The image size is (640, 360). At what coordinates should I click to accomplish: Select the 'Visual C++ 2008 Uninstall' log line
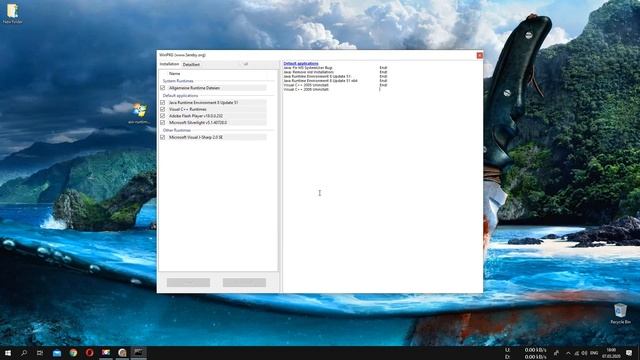pos(306,89)
